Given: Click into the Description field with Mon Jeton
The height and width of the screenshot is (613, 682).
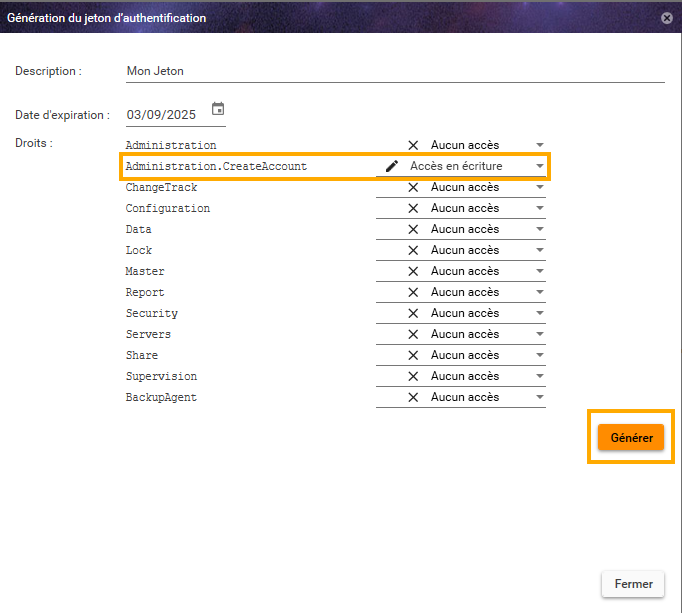Looking at the screenshot, I should 394,71.
